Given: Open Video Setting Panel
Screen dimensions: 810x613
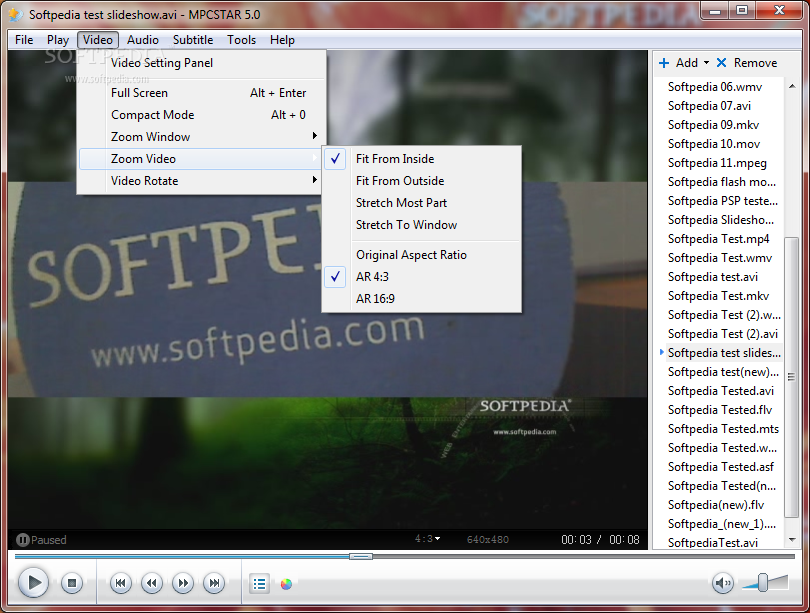Looking at the screenshot, I should click(199, 63).
